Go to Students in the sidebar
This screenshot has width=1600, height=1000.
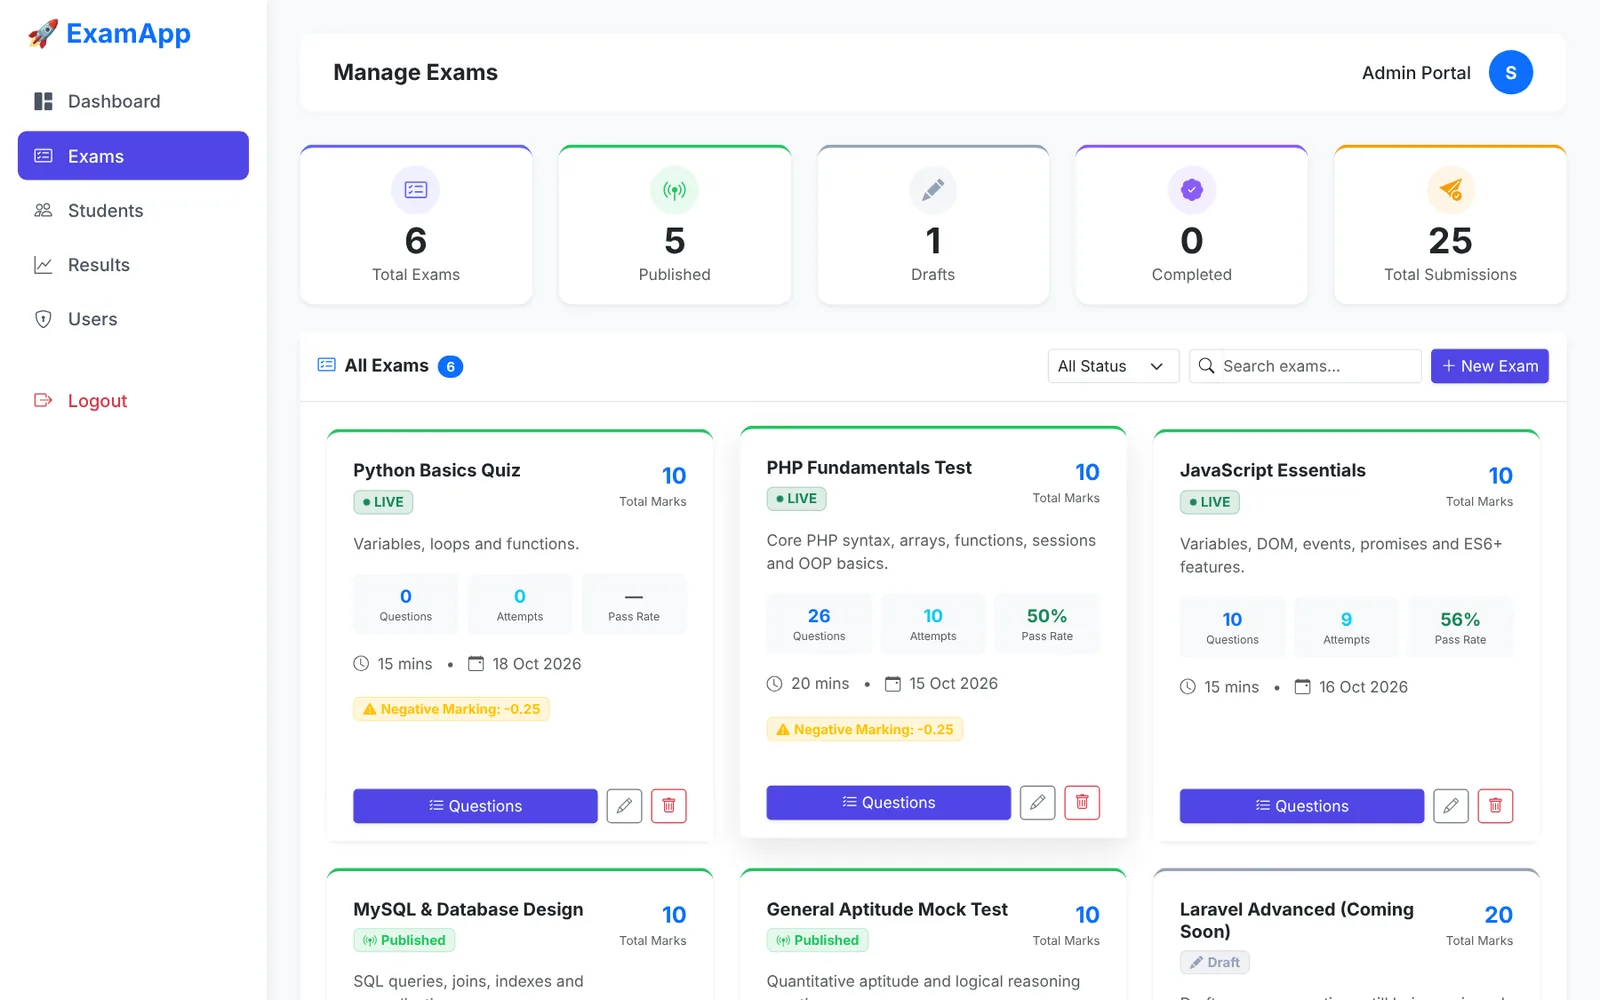(x=133, y=210)
